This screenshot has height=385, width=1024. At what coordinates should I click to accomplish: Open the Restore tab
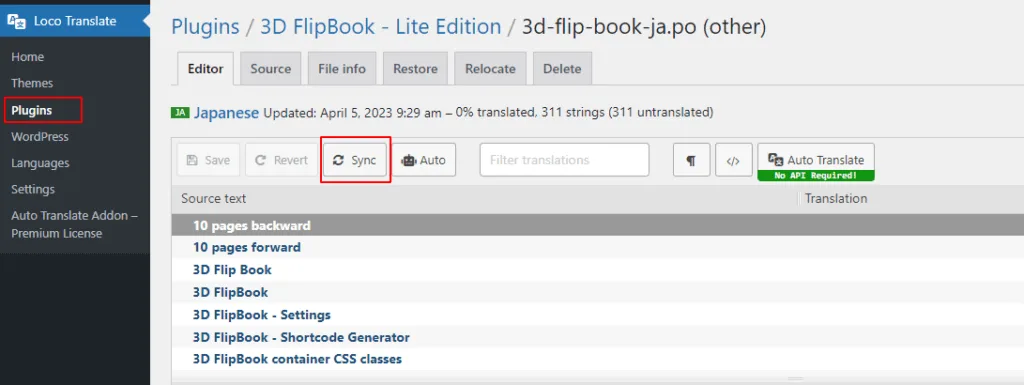tap(415, 69)
